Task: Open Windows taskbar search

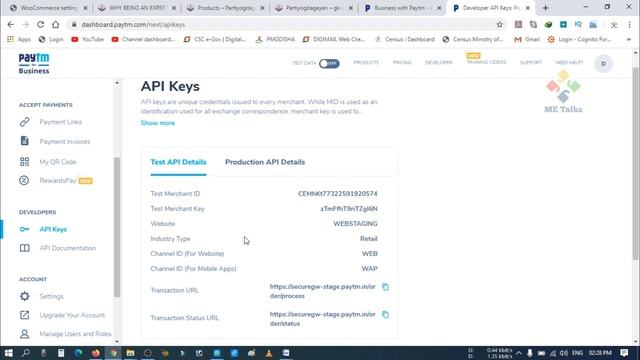Action: coord(25,353)
